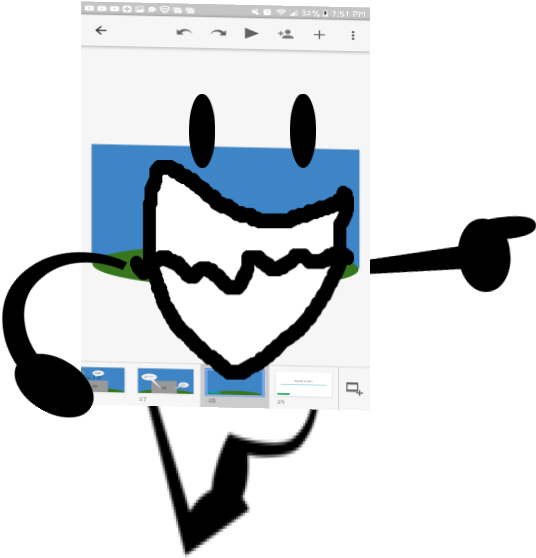This screenshot has width=536, height=558.
Task: Tap the 7:51 PM clock
Action: coord(348,14)
